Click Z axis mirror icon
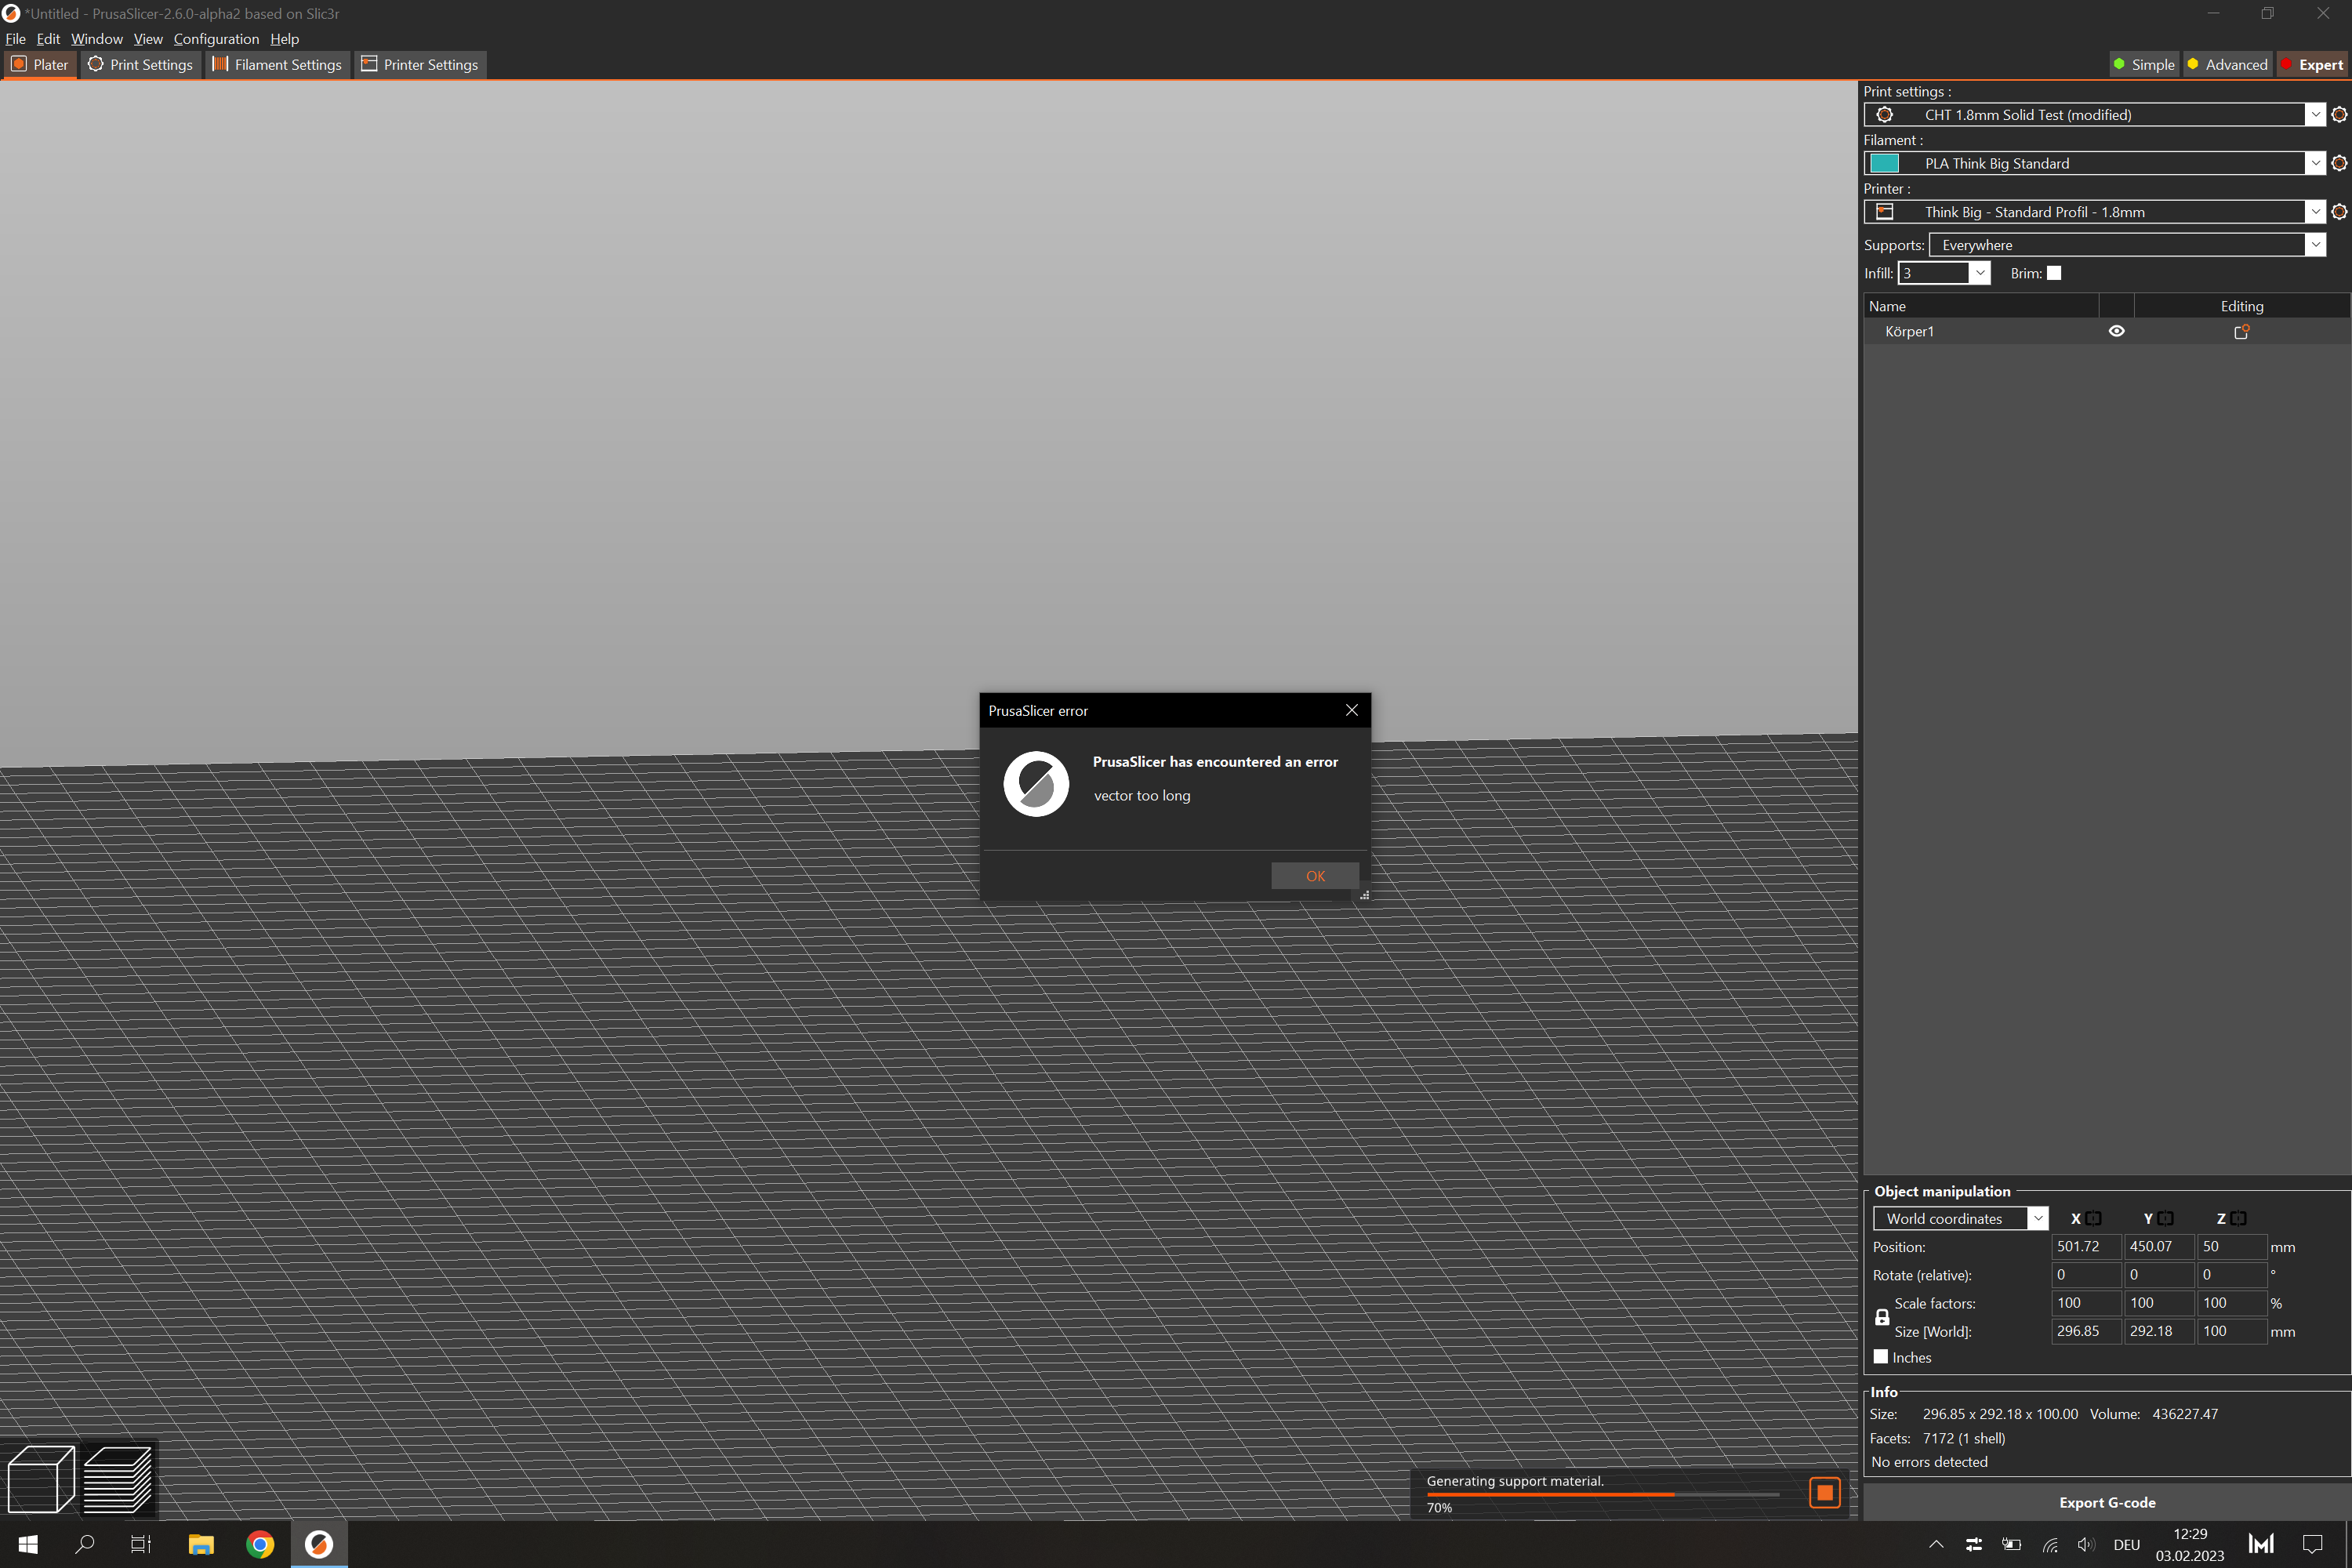Viewport: 2352px width, 1568px height. coord(2238,1218)
